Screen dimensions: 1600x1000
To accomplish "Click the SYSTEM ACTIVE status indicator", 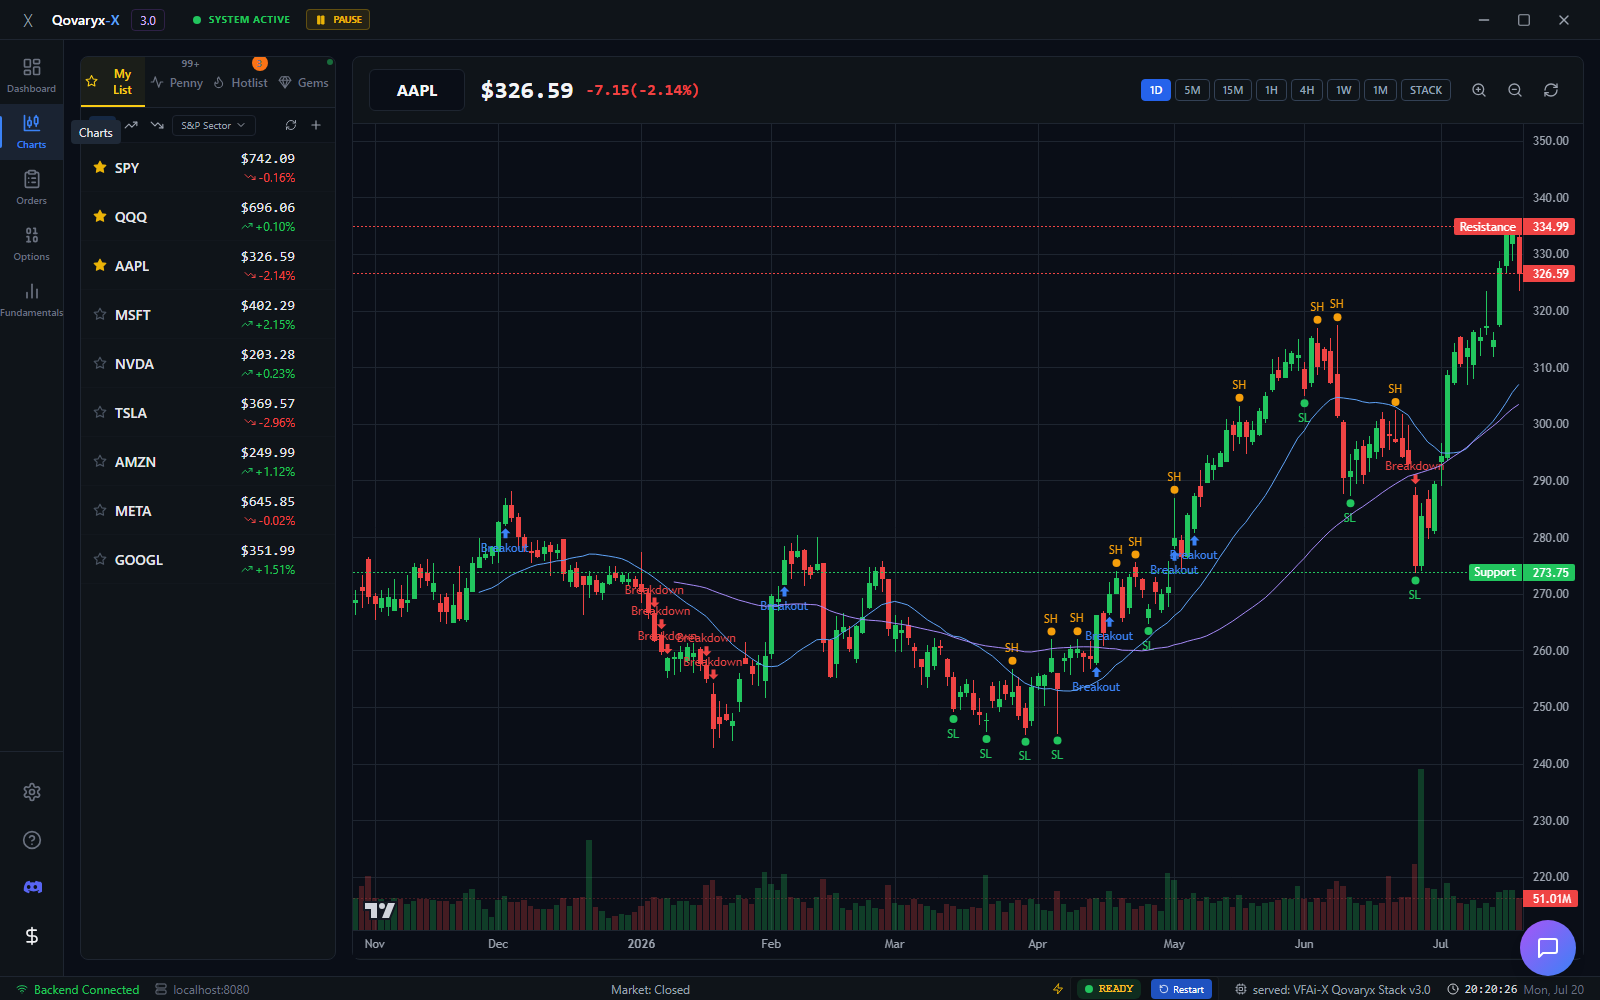I will click(x=241, y=20).
